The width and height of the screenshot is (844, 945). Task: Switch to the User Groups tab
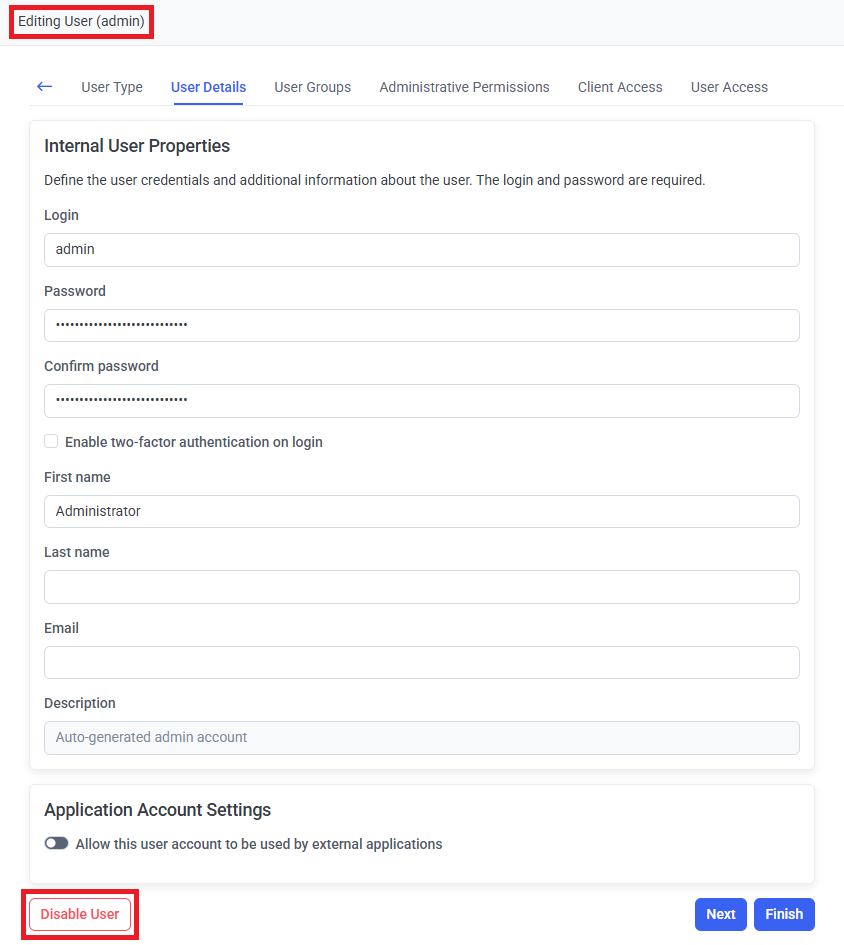[x=312, y=87]
